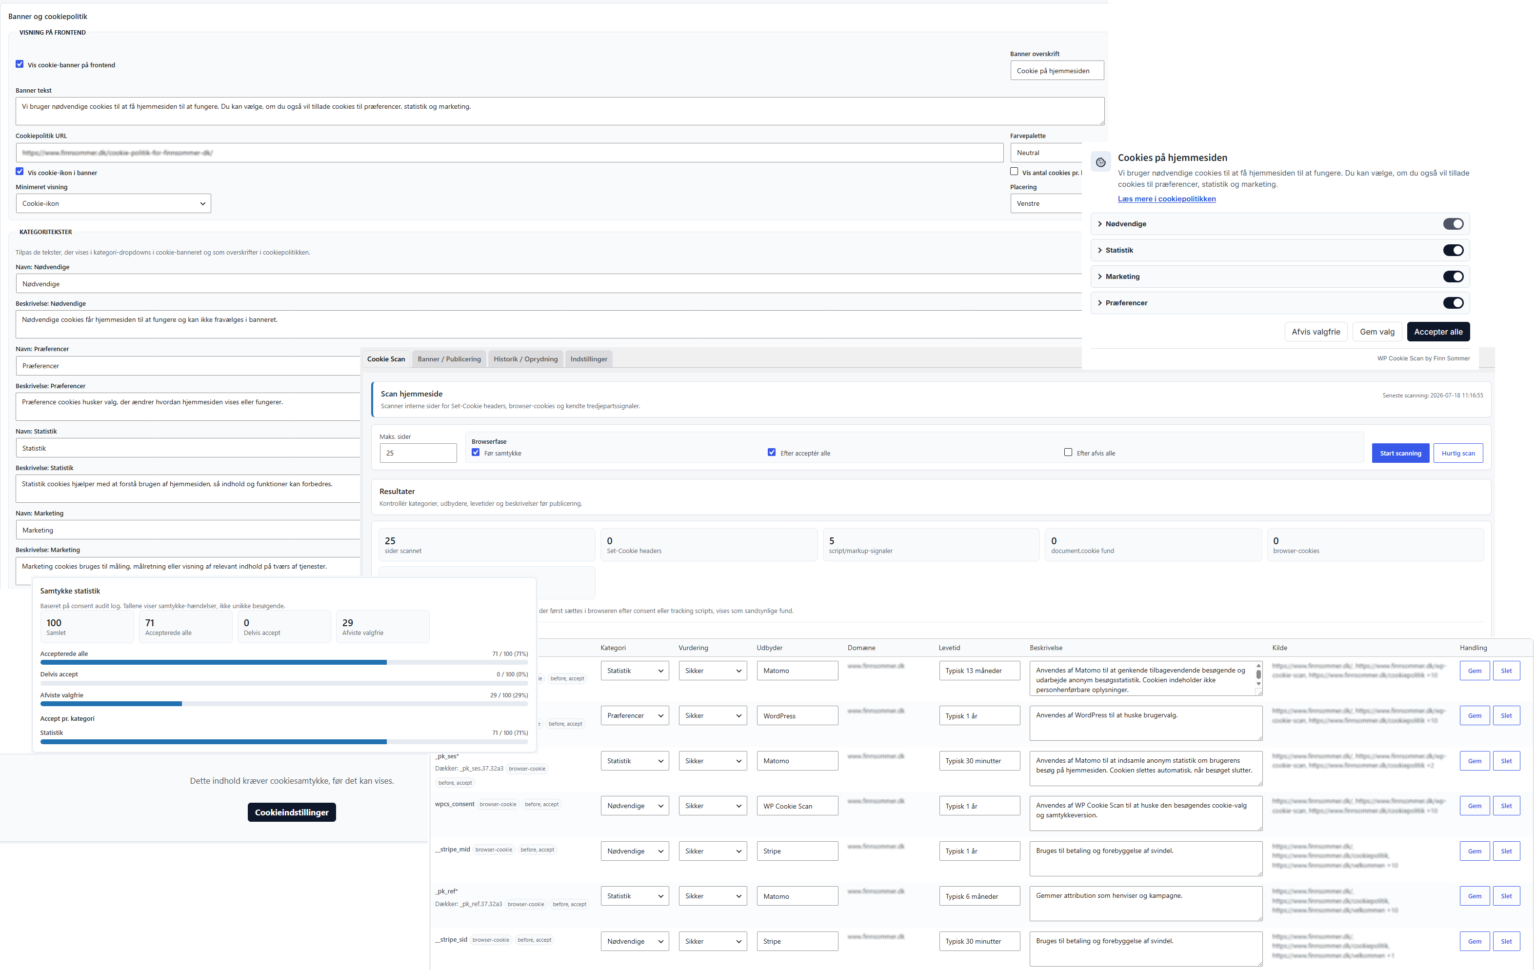
Task: Click the cookie icon in the banner preview
Action: point(1100,162)
